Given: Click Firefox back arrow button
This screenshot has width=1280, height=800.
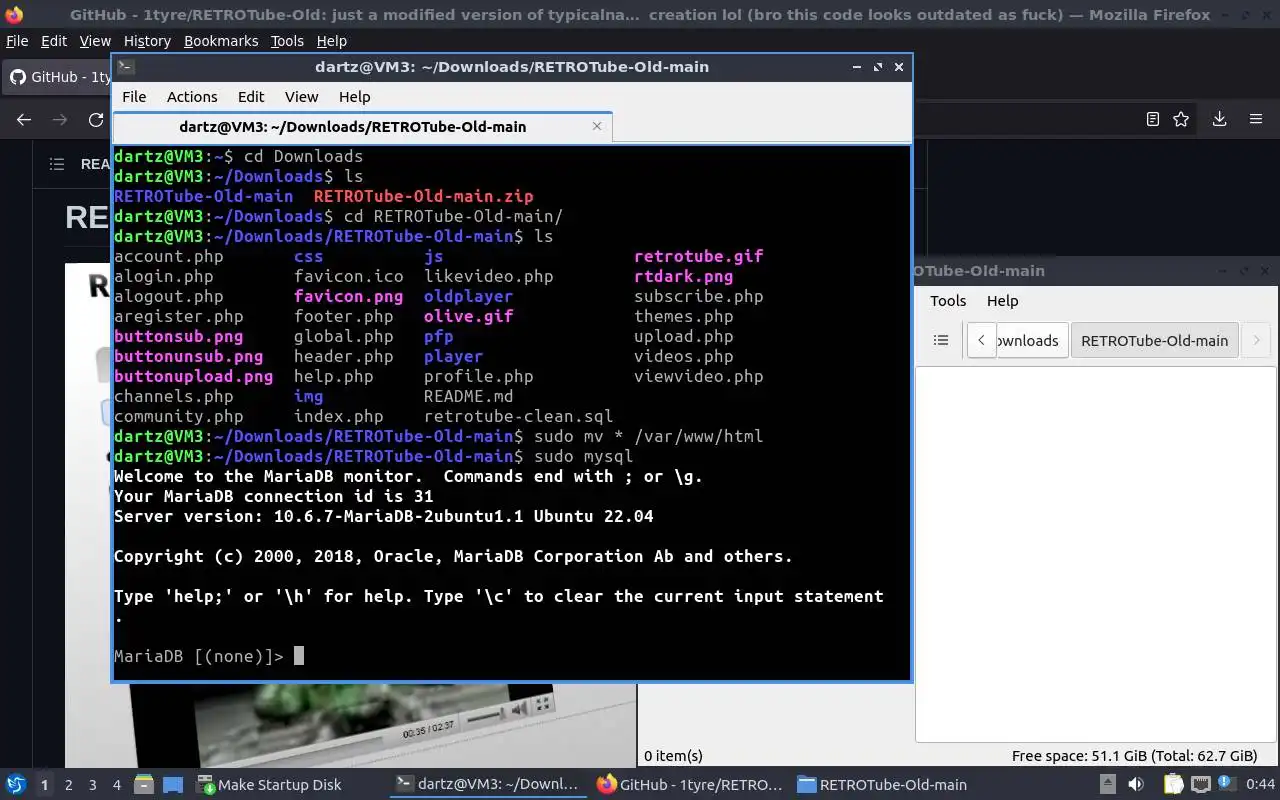Looking at the screenshot, I should [x=24, y=119].
